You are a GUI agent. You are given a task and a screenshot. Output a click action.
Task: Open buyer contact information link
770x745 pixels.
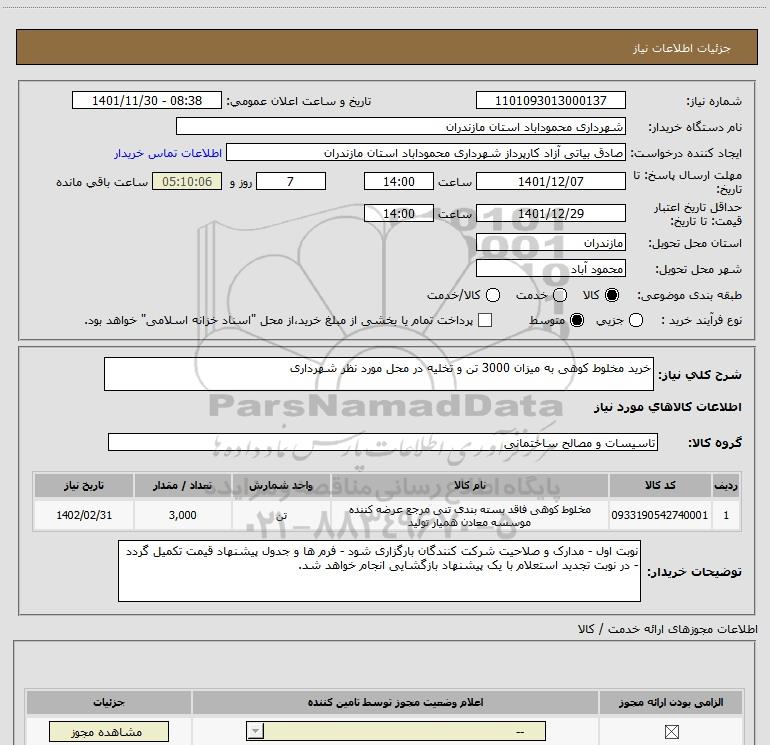pos(168,153)
